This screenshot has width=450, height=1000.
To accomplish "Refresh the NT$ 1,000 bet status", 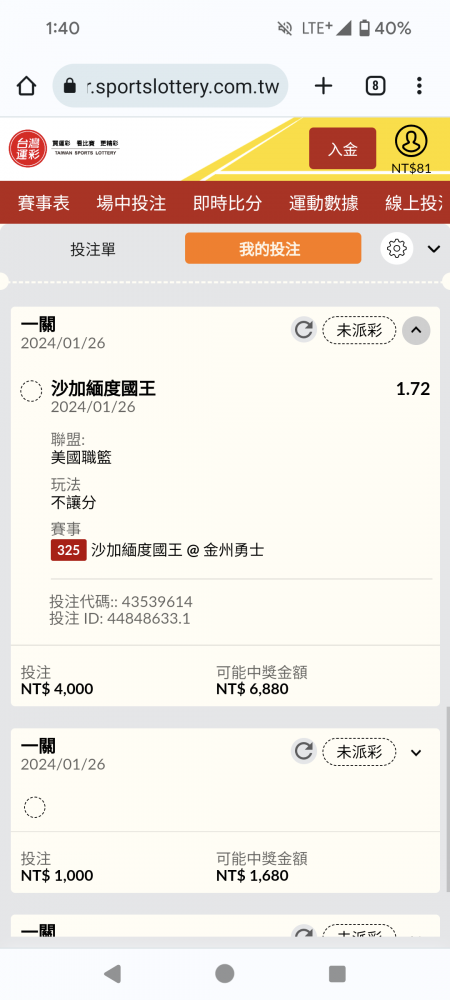I will coord(304,751).
